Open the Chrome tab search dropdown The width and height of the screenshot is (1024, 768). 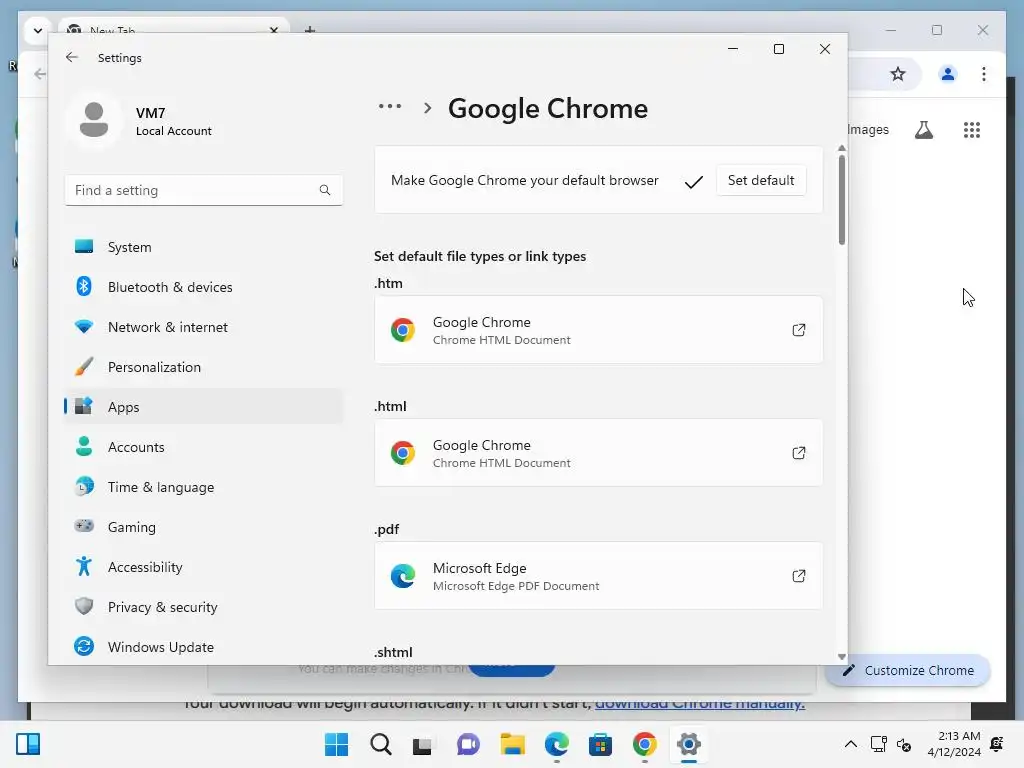(x=37, y=30)
